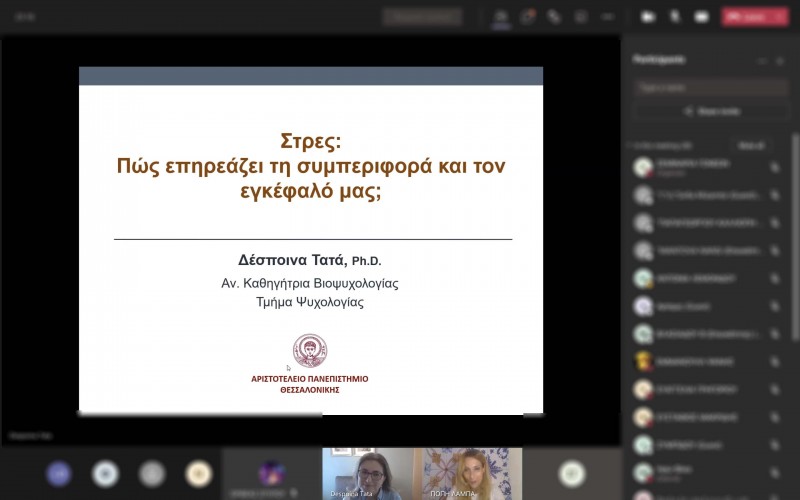Open the meeting chat icon

[x=527, y=17]
